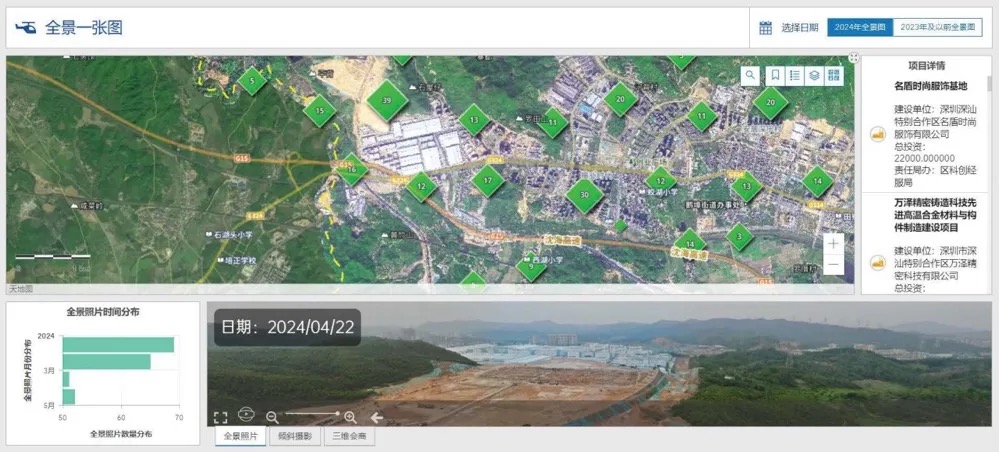Screen dimensions: 999x452
Task: Zoom in the map with plus button
Action: pos(833,243)
